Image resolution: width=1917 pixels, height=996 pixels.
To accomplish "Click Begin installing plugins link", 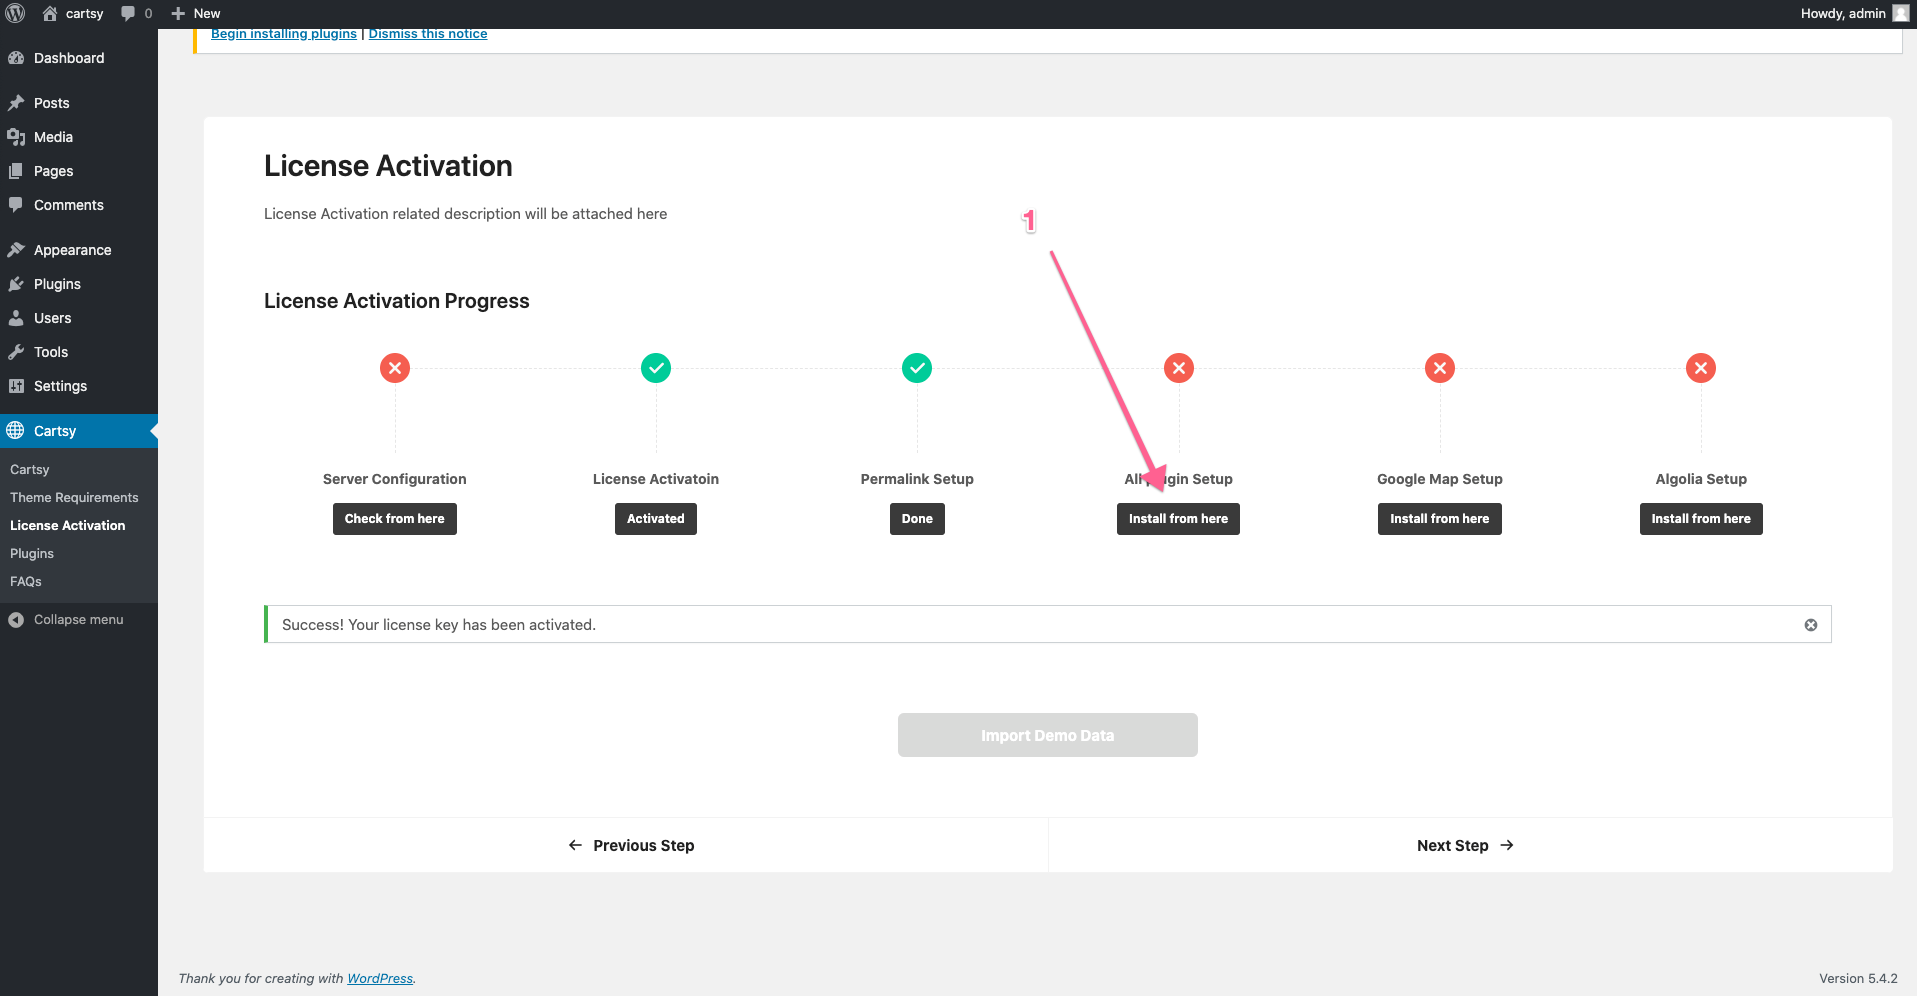I will pos(284,34).
